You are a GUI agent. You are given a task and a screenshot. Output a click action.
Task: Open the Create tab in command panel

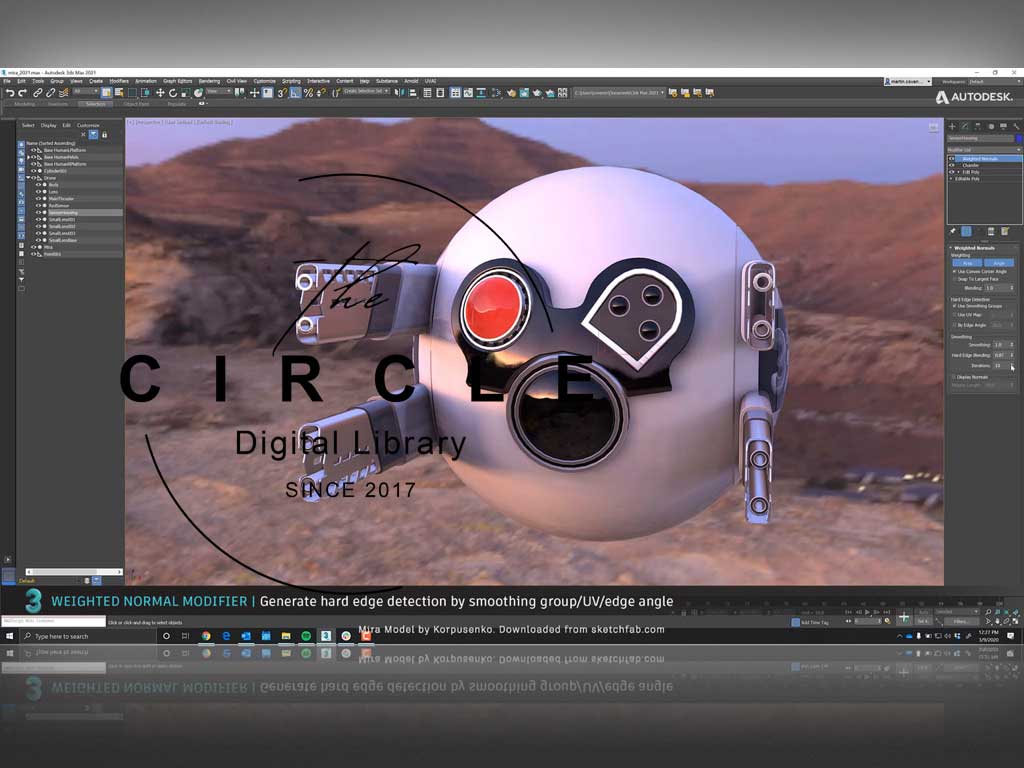pos(952,127)
